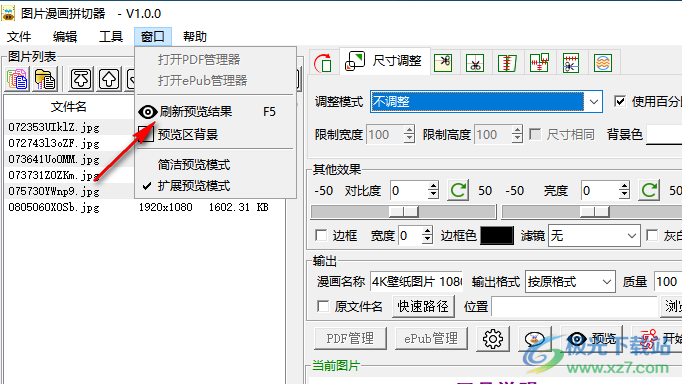Image resolution: width=682 pixels, height=384 pixels.
Task: Click the 开始 start button
Action: (657, 339)
